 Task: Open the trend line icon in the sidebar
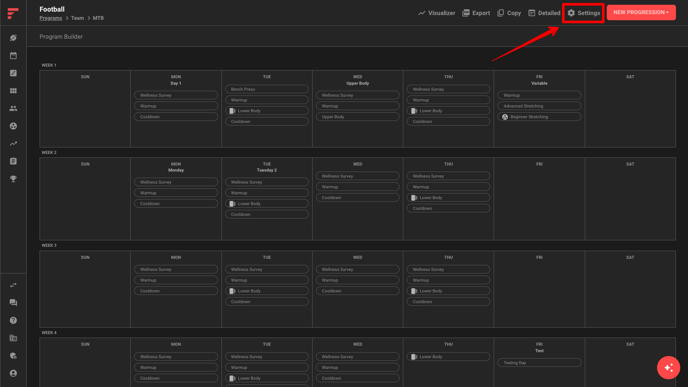[13, 143]
